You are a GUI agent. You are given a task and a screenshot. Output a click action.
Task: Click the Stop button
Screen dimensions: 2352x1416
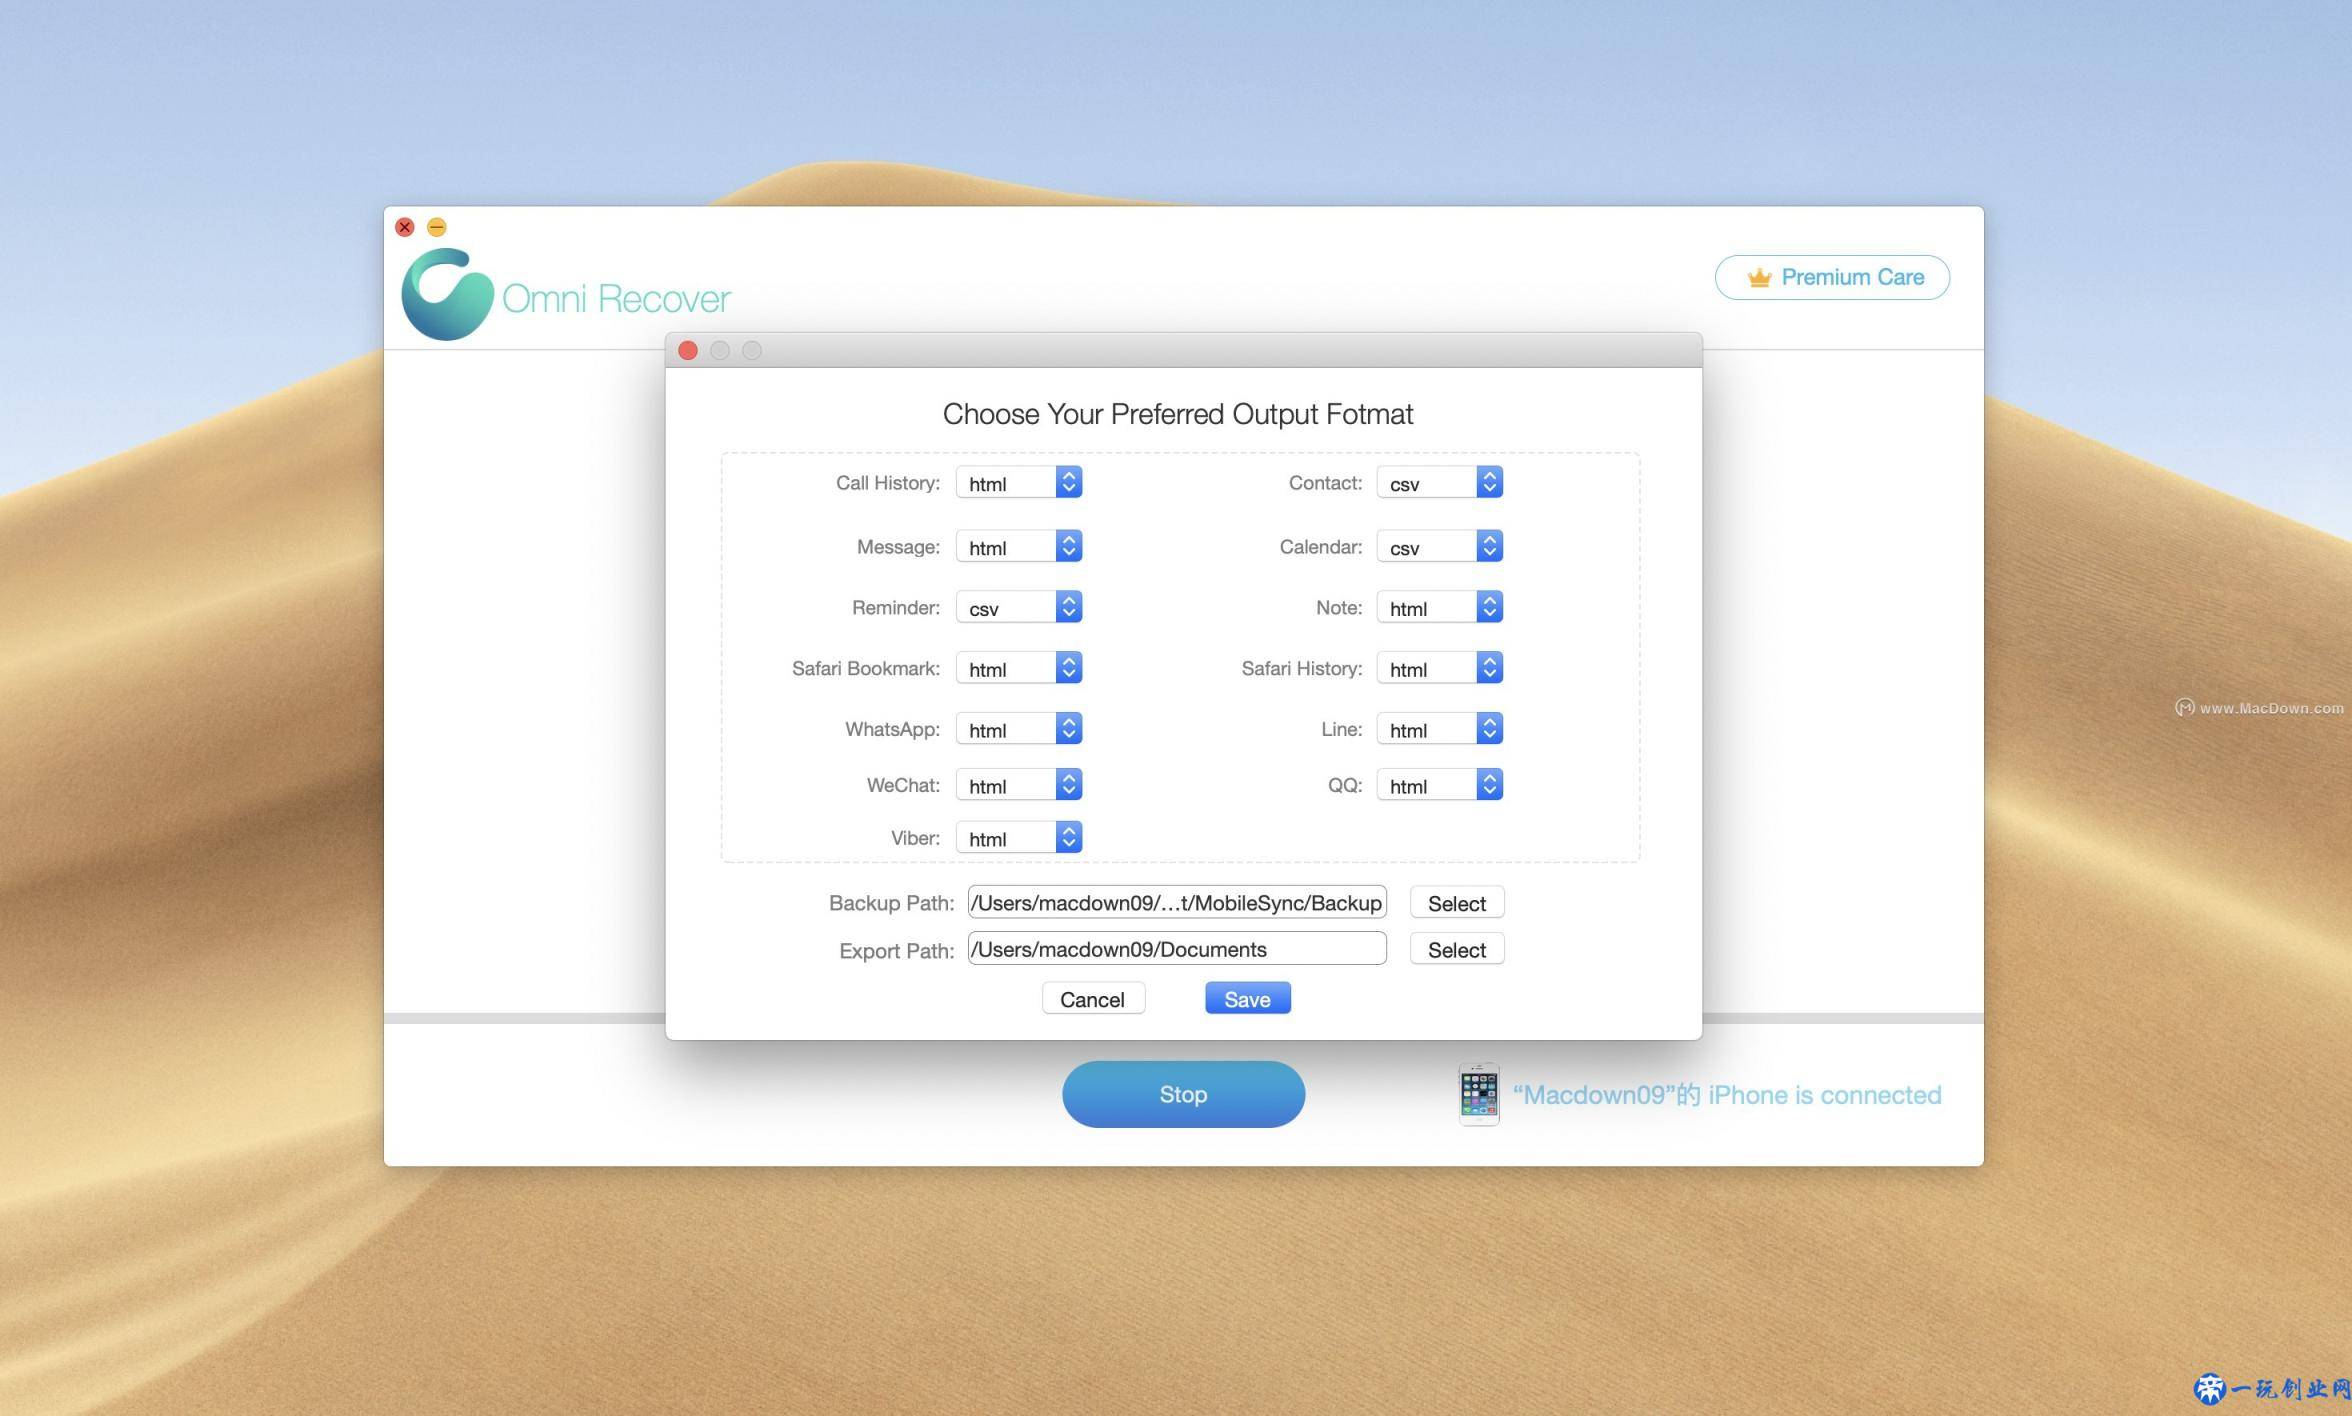point(1183,1095)
